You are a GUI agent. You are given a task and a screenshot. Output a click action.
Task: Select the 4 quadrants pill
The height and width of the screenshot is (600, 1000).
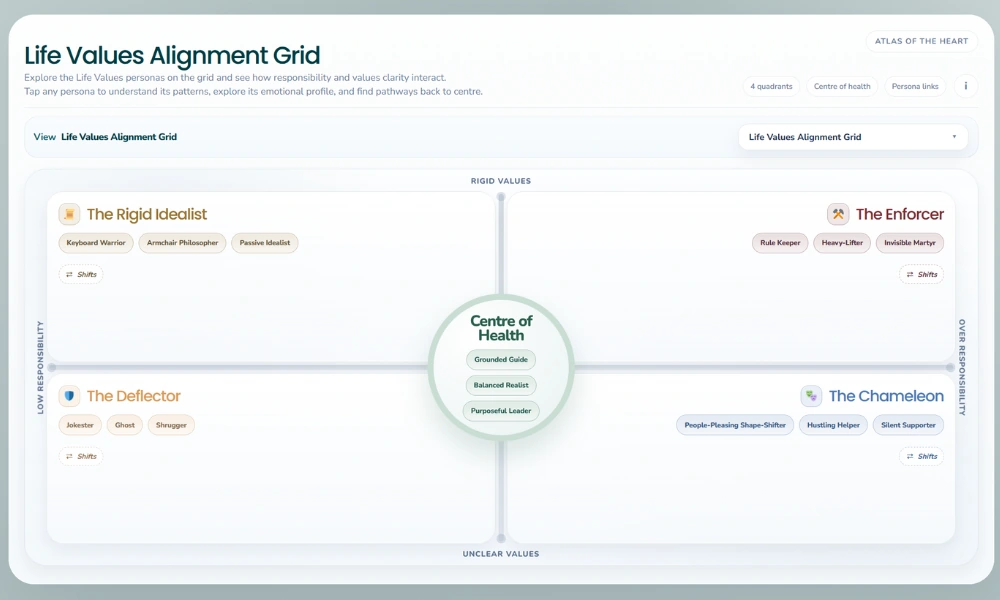[x=771, y=86]
